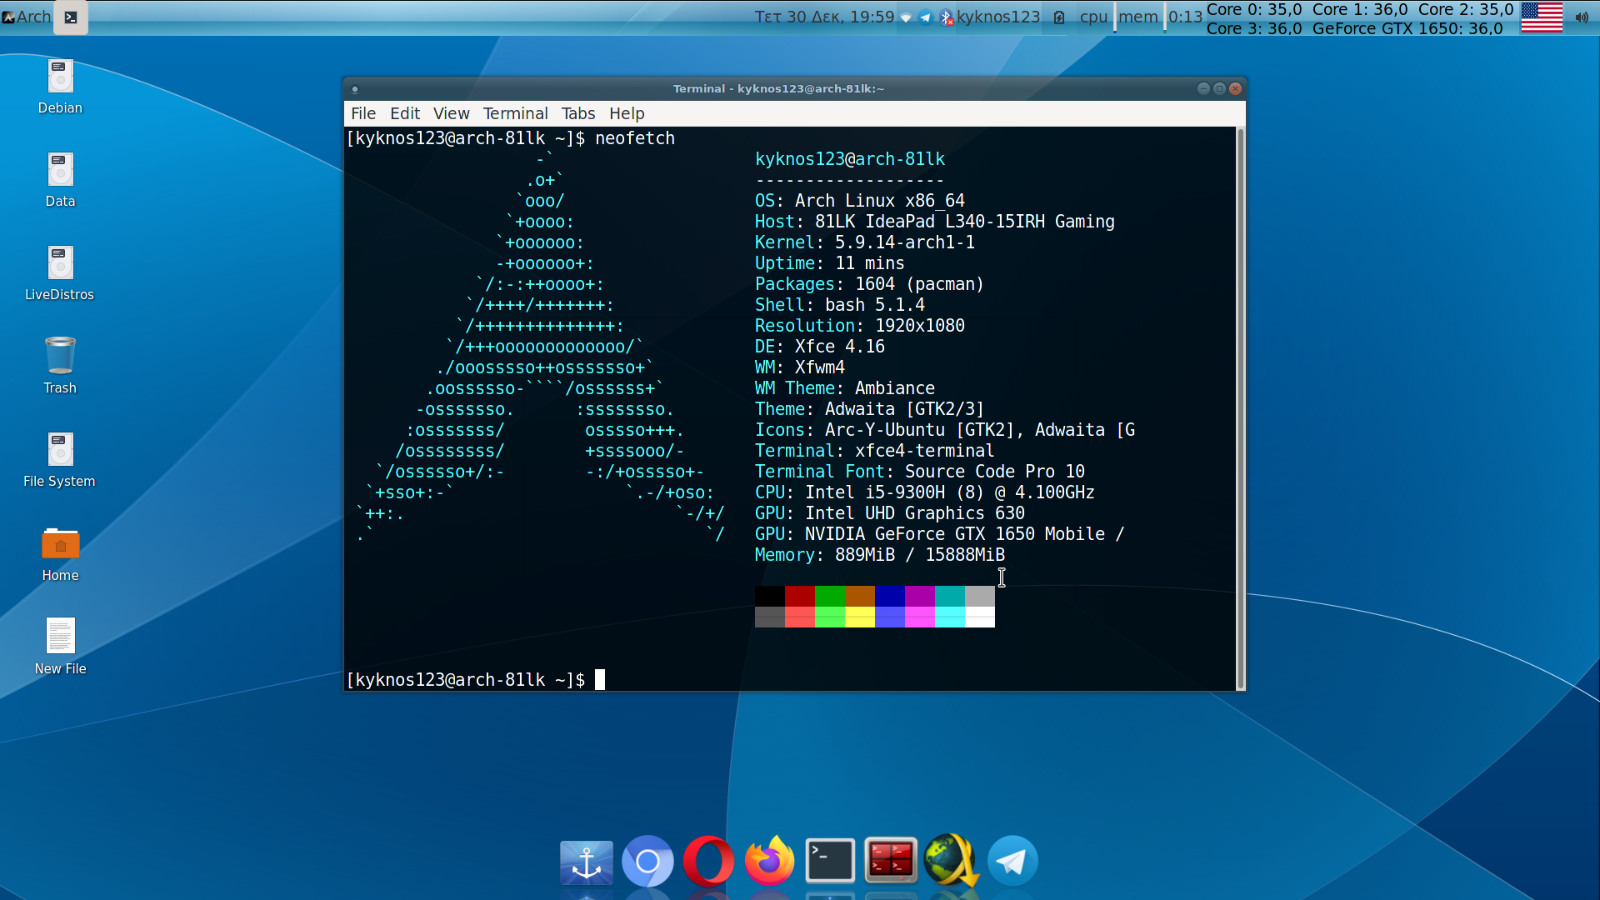Image resolution: width=1600 pixels, height=900 pixels.
Task: Open the terminal Help menu
Action: (x=627, y=113)
